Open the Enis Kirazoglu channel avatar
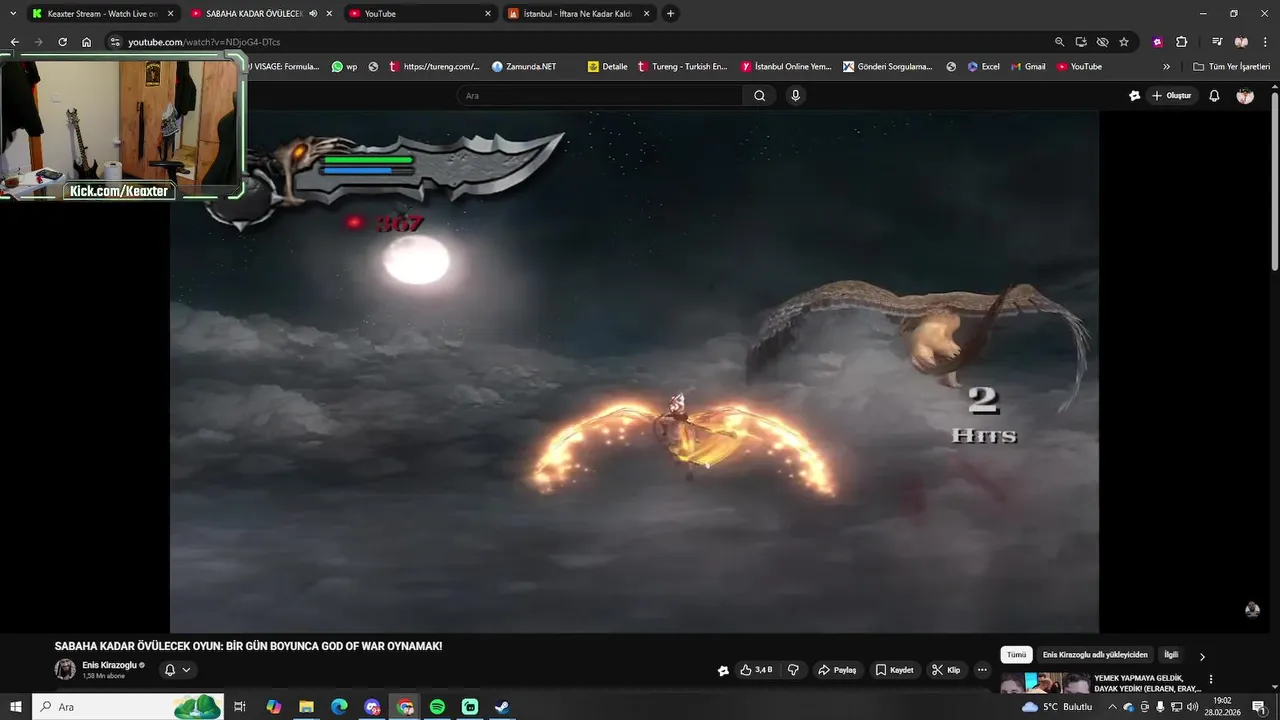This screenshot has height=720, width=1280. pos(65,670)
